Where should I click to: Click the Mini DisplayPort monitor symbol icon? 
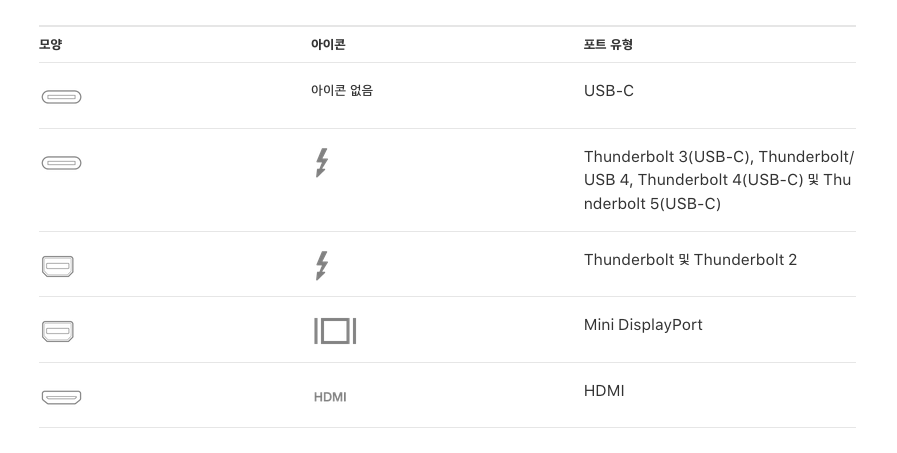coord(334,331)
